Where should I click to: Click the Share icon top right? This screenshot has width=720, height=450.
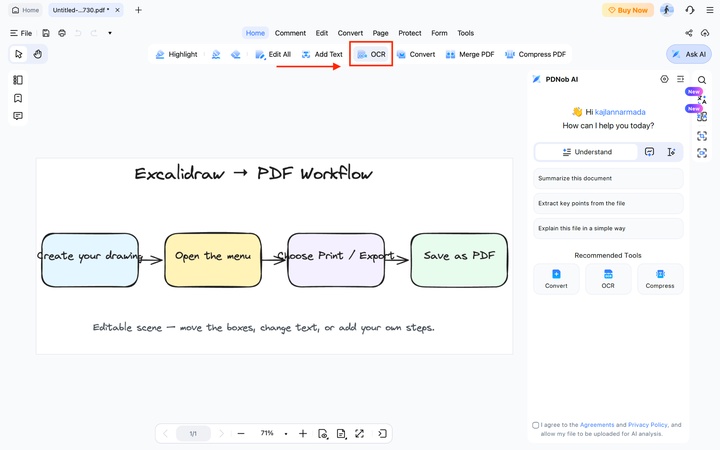pos(689,33)
